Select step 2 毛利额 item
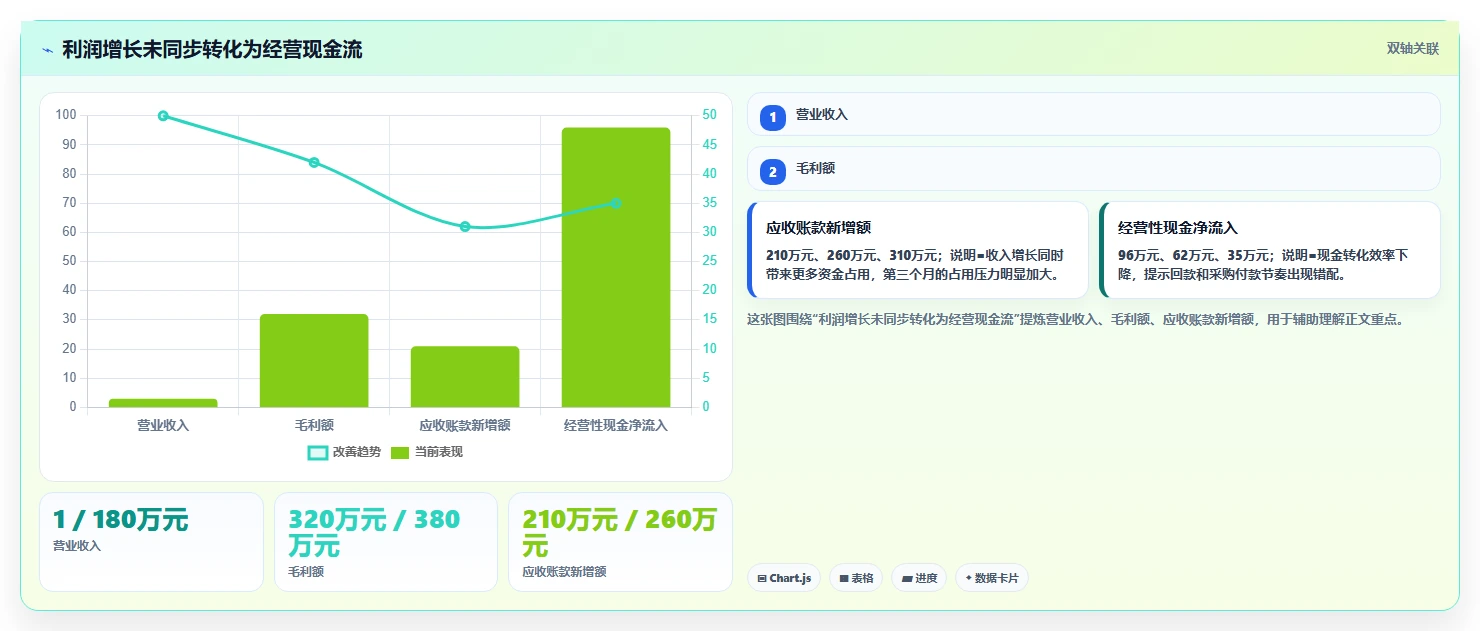 click(1093, 169)
